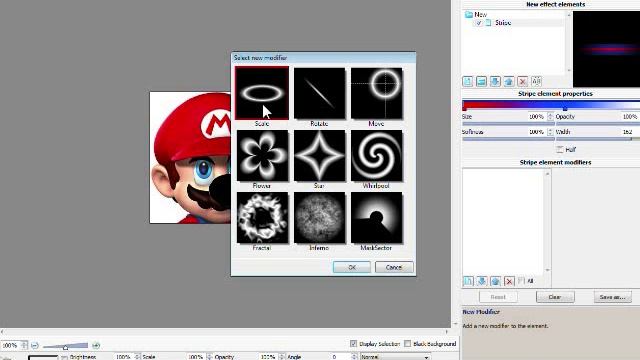Image resolution: width=640 pixels, height=360 pixels.
Task: Pick the MaskSector modifier
Action: [x=376, y=218]
